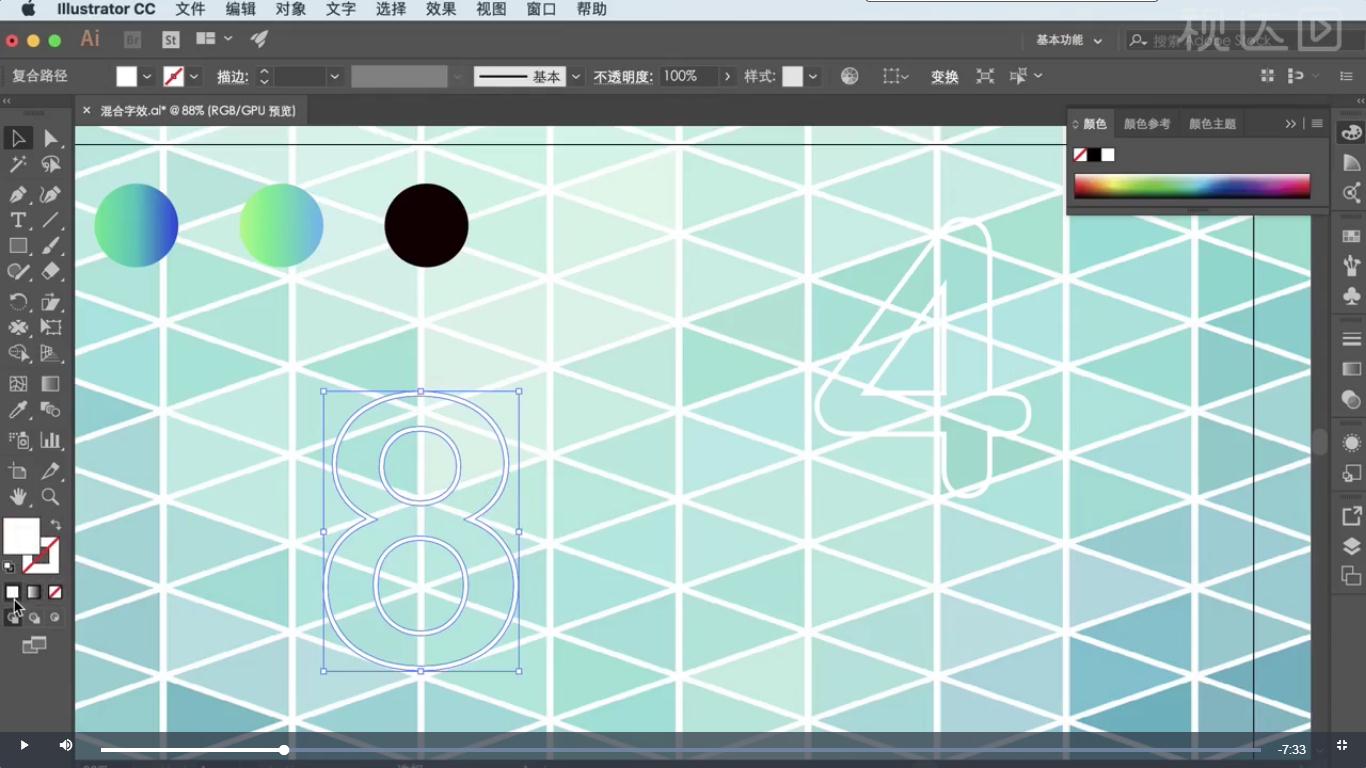Choose the Eraser tool
Image resolution: width=1366 pixels, height=768 pixels.
tap(51, 272)
